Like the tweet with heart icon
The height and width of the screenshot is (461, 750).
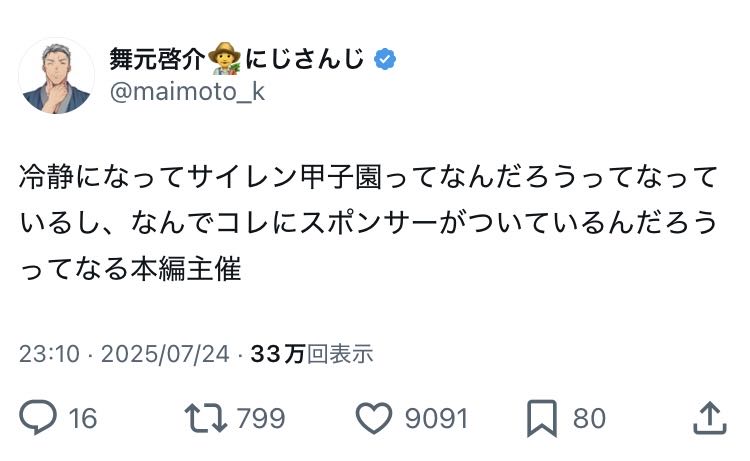click(x=374, y=418)
